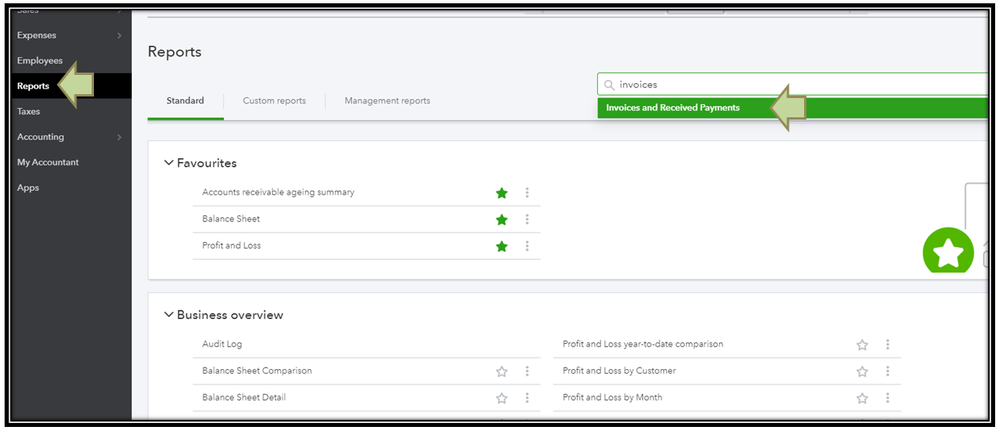Viewport: 999px width, 431px height.
Task: Open options menu for Balance Sheet Comparison
Action: [x=527, y=371]
